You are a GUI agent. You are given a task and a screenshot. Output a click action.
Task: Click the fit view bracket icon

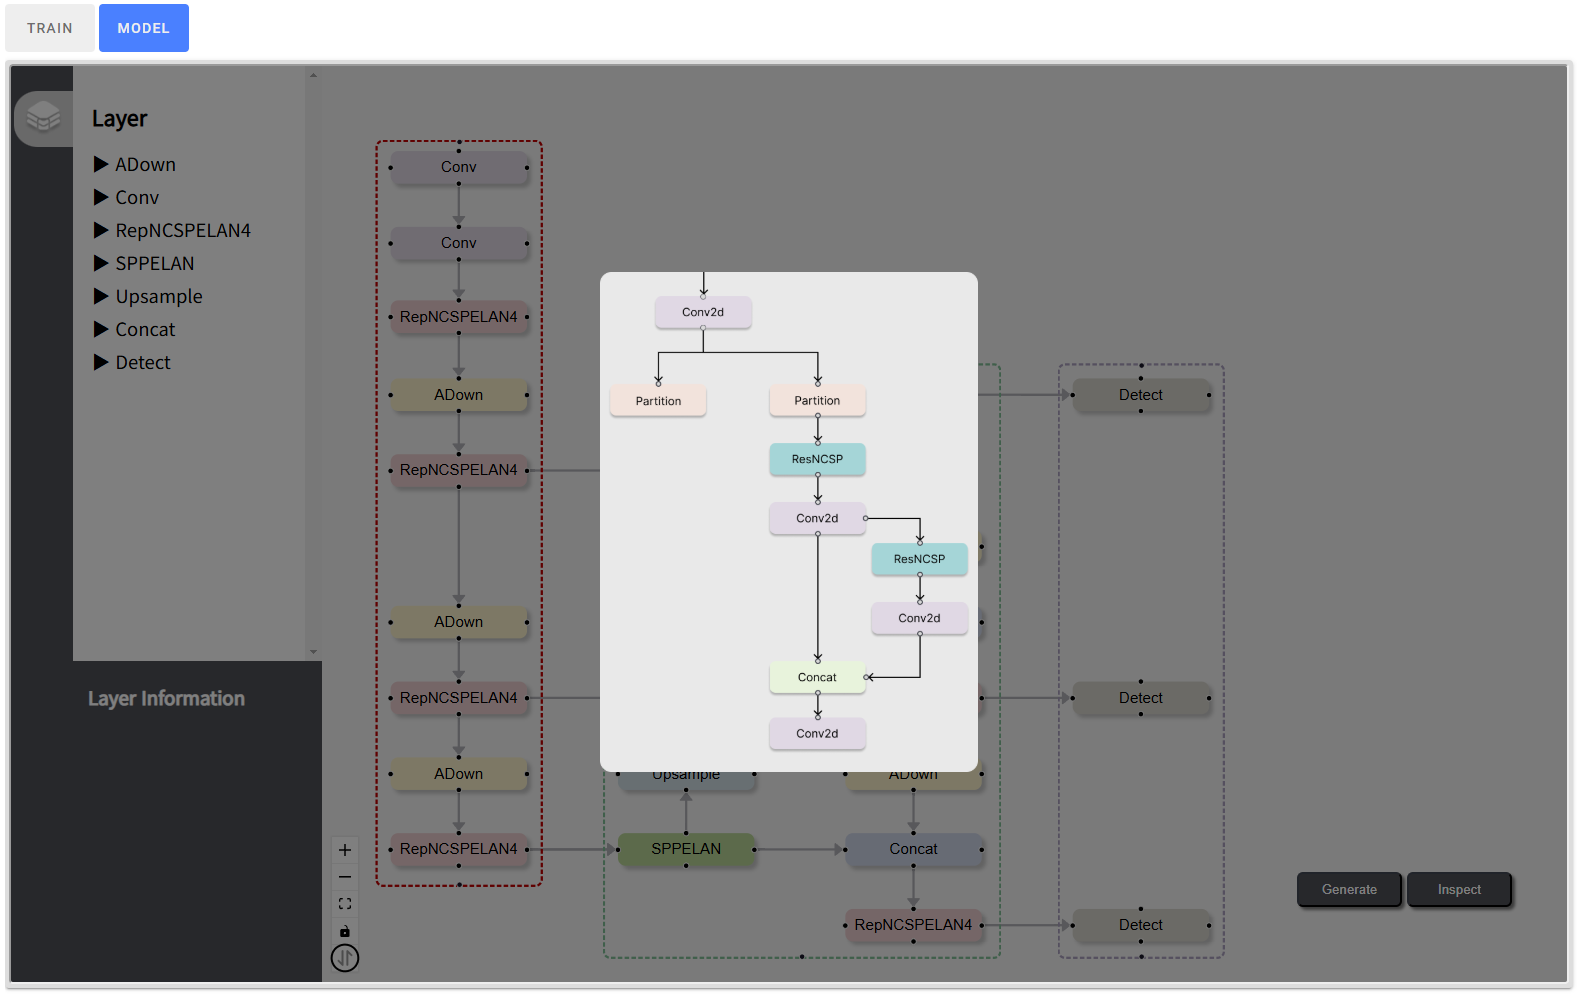click(x=345, y=904)
